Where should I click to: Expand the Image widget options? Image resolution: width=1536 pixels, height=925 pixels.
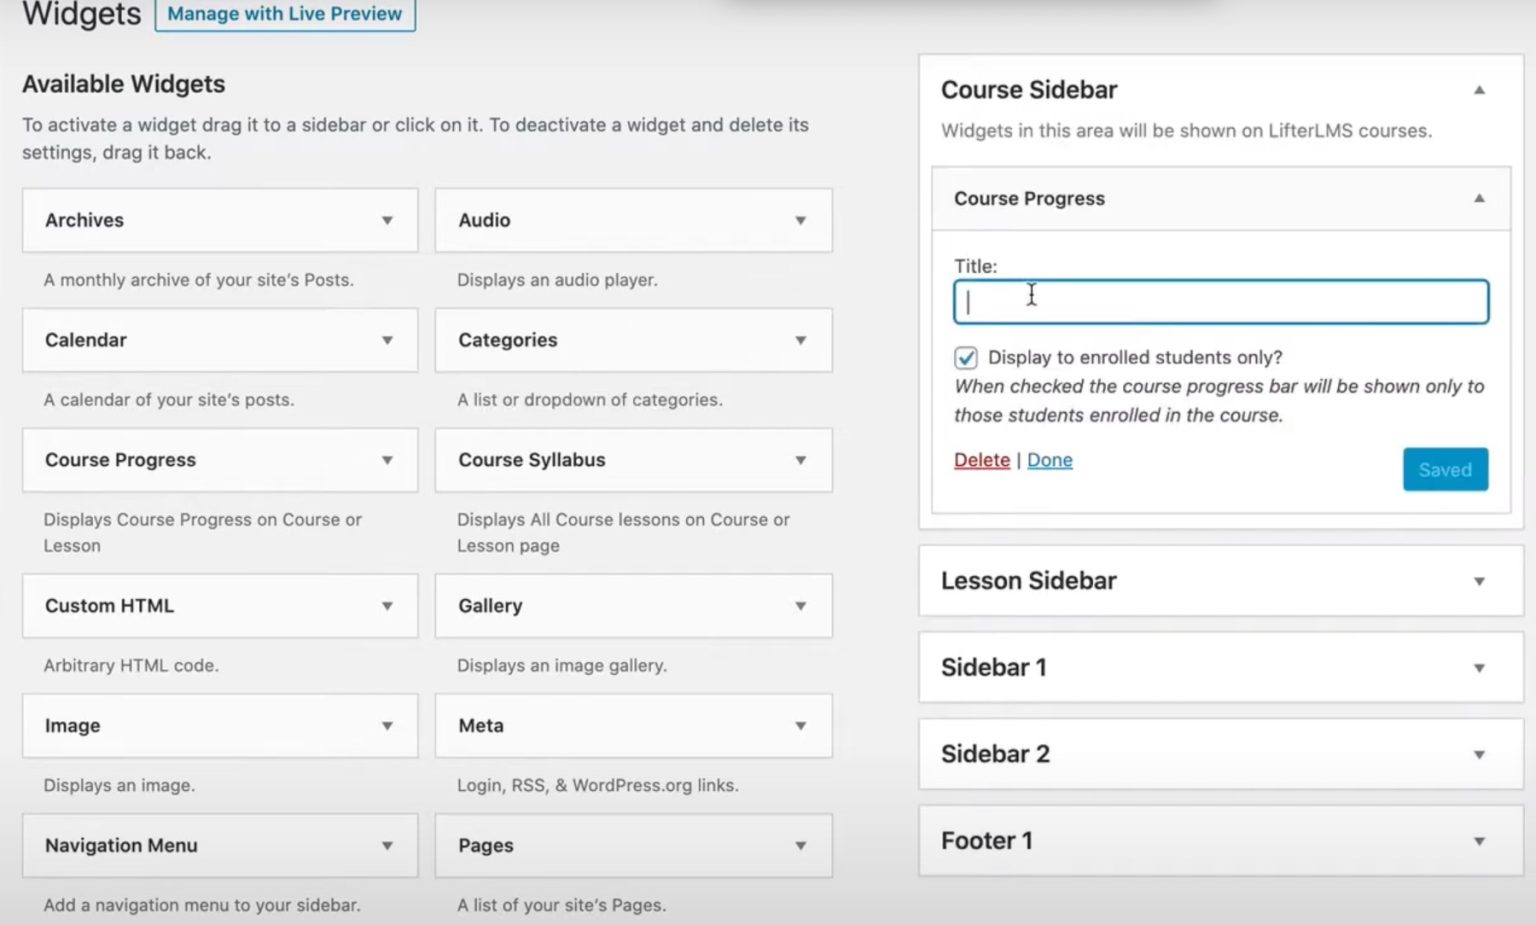[389, 726]
